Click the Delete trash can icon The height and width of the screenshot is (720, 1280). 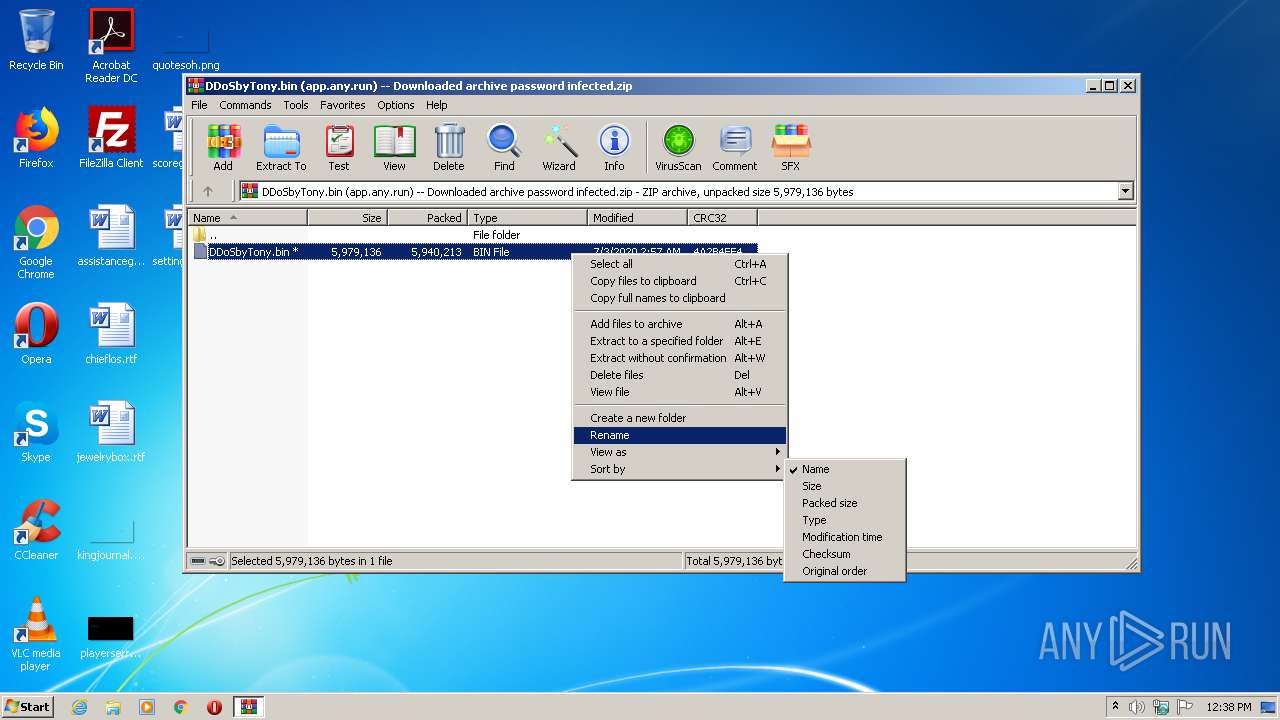pyautogui.click(x=448, y=148)
